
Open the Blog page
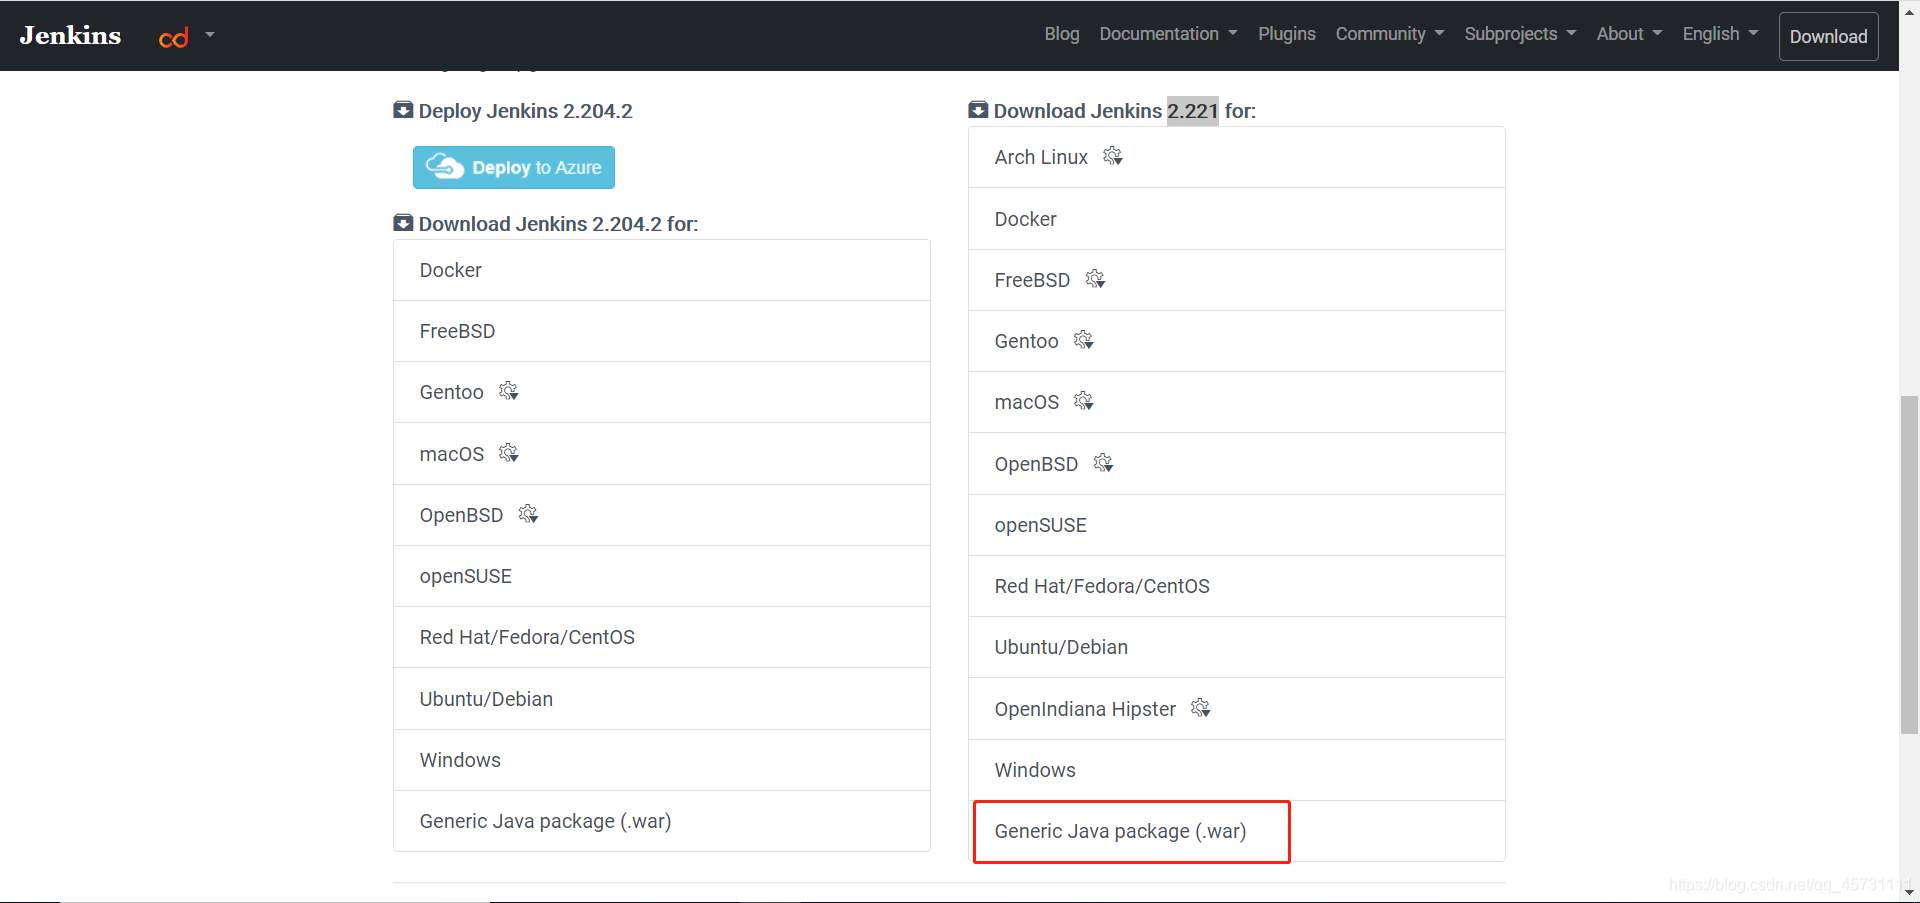pos(1061,34)
